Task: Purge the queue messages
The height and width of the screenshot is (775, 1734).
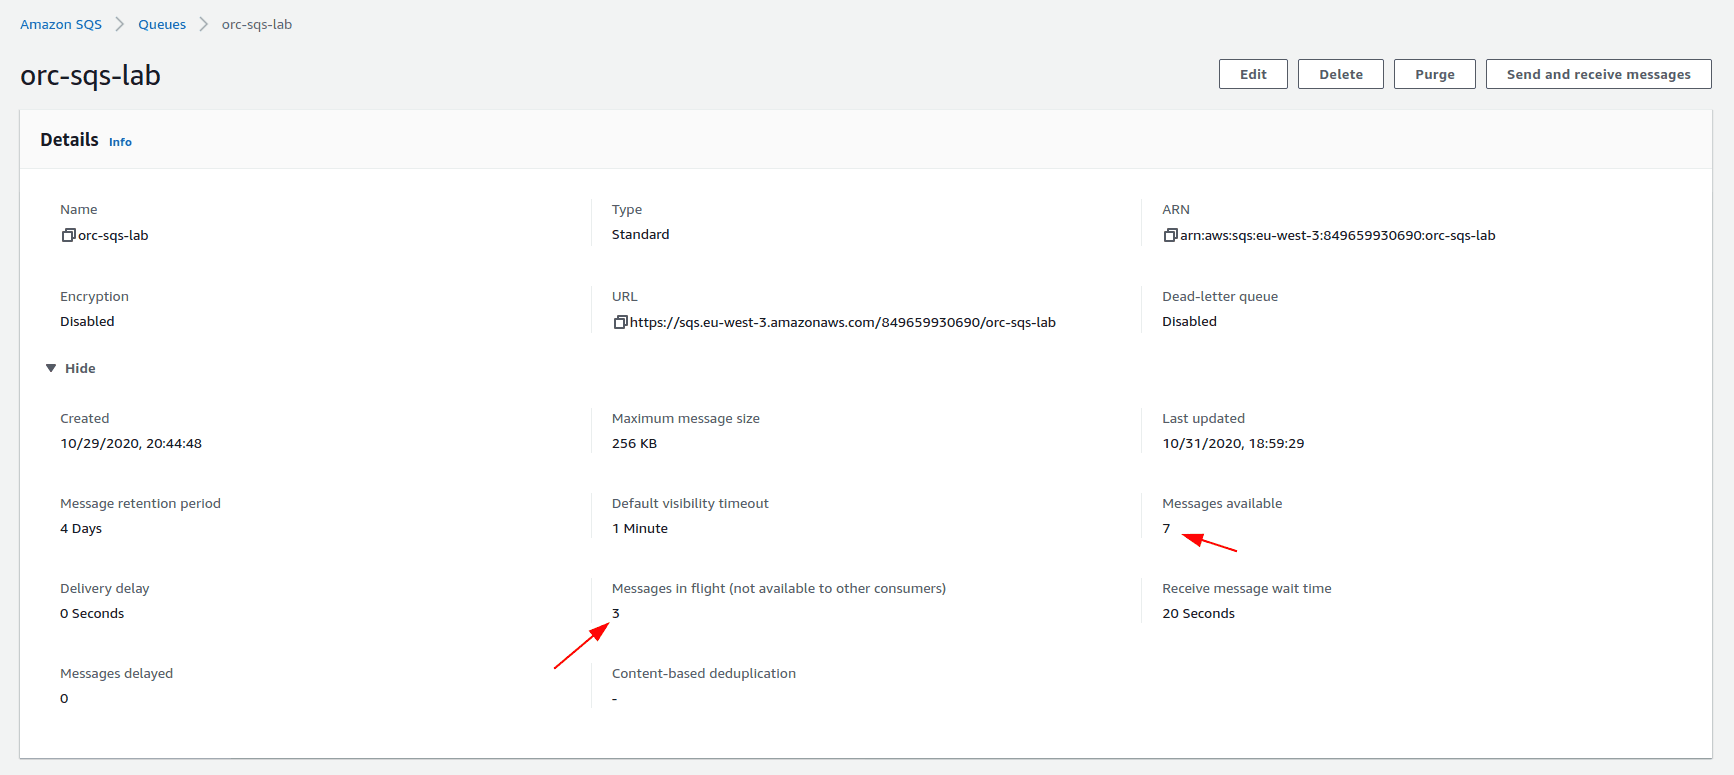Action: tap(1435, 74)
